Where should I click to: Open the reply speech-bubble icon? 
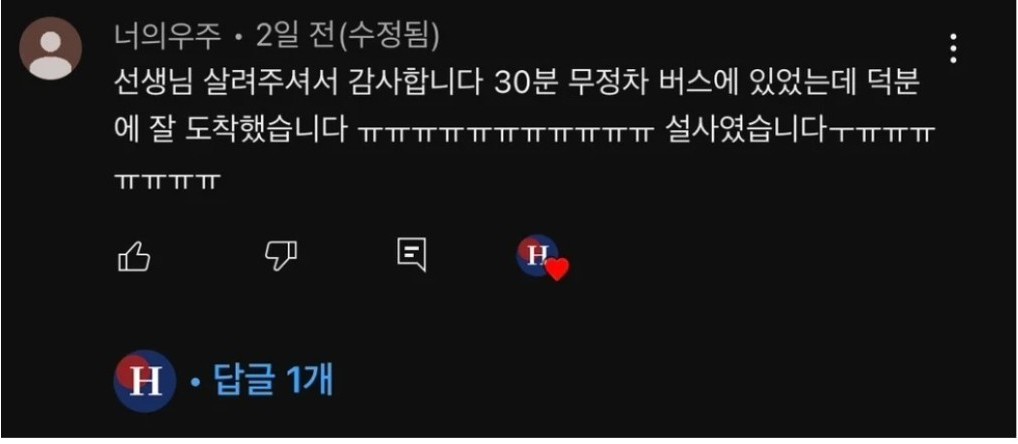point(412,254)
